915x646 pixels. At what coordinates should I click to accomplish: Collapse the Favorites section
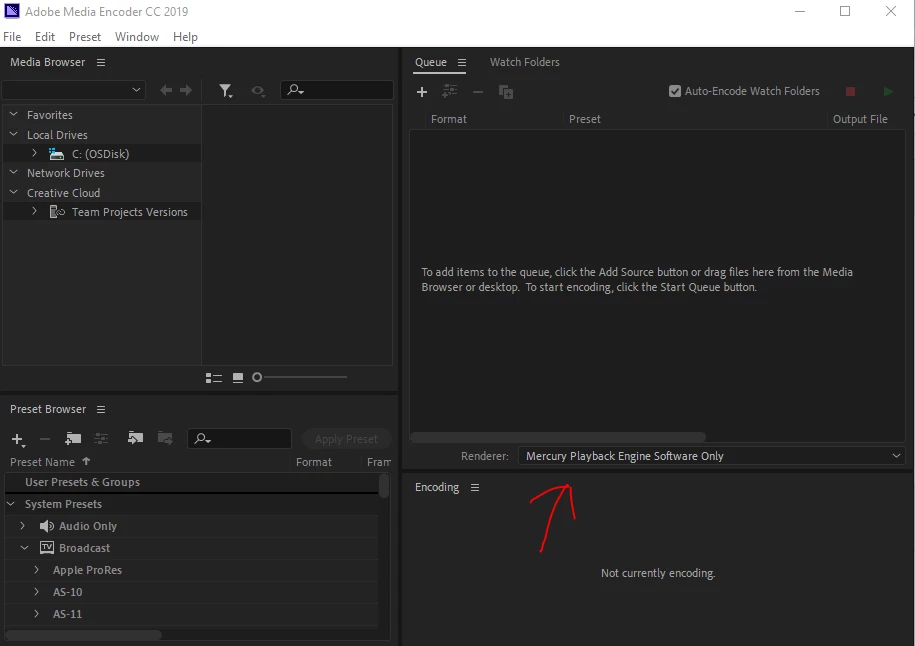click(14, 114)
